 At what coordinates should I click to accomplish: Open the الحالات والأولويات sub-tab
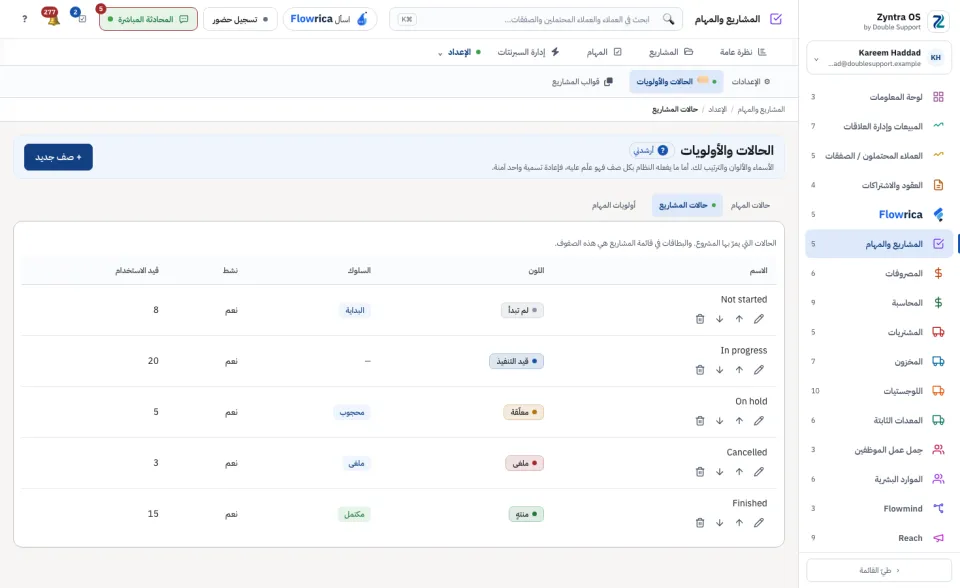[676, 81]
